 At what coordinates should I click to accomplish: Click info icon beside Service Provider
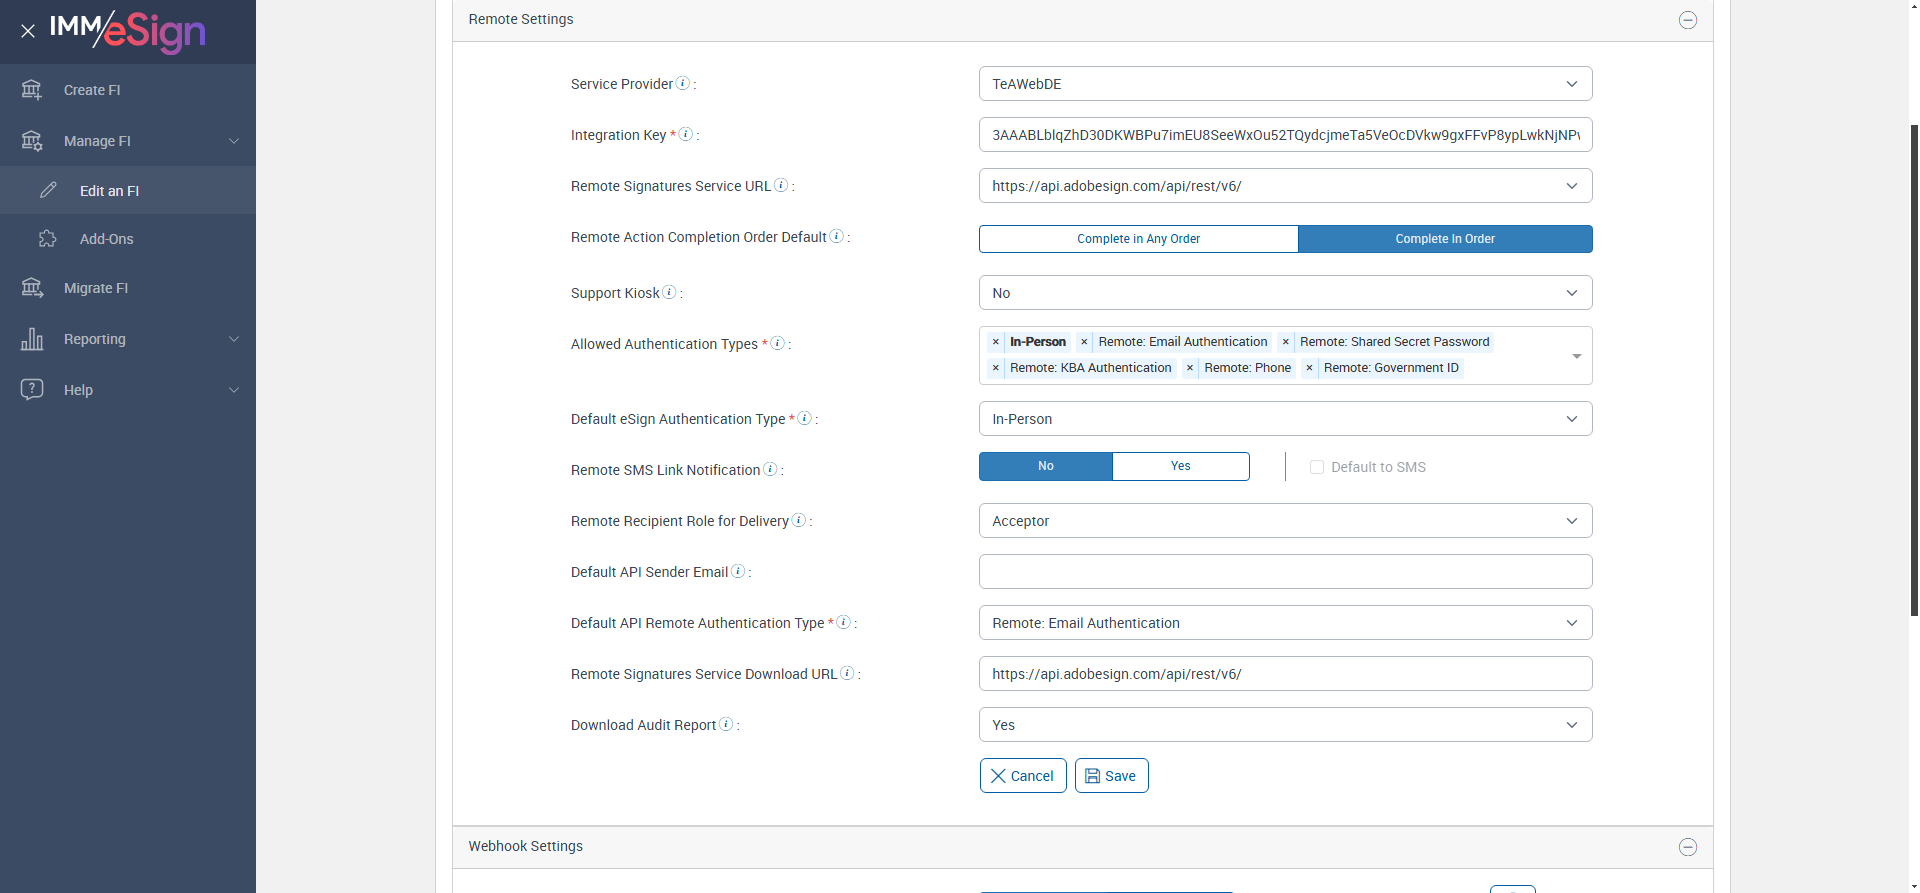683,83
